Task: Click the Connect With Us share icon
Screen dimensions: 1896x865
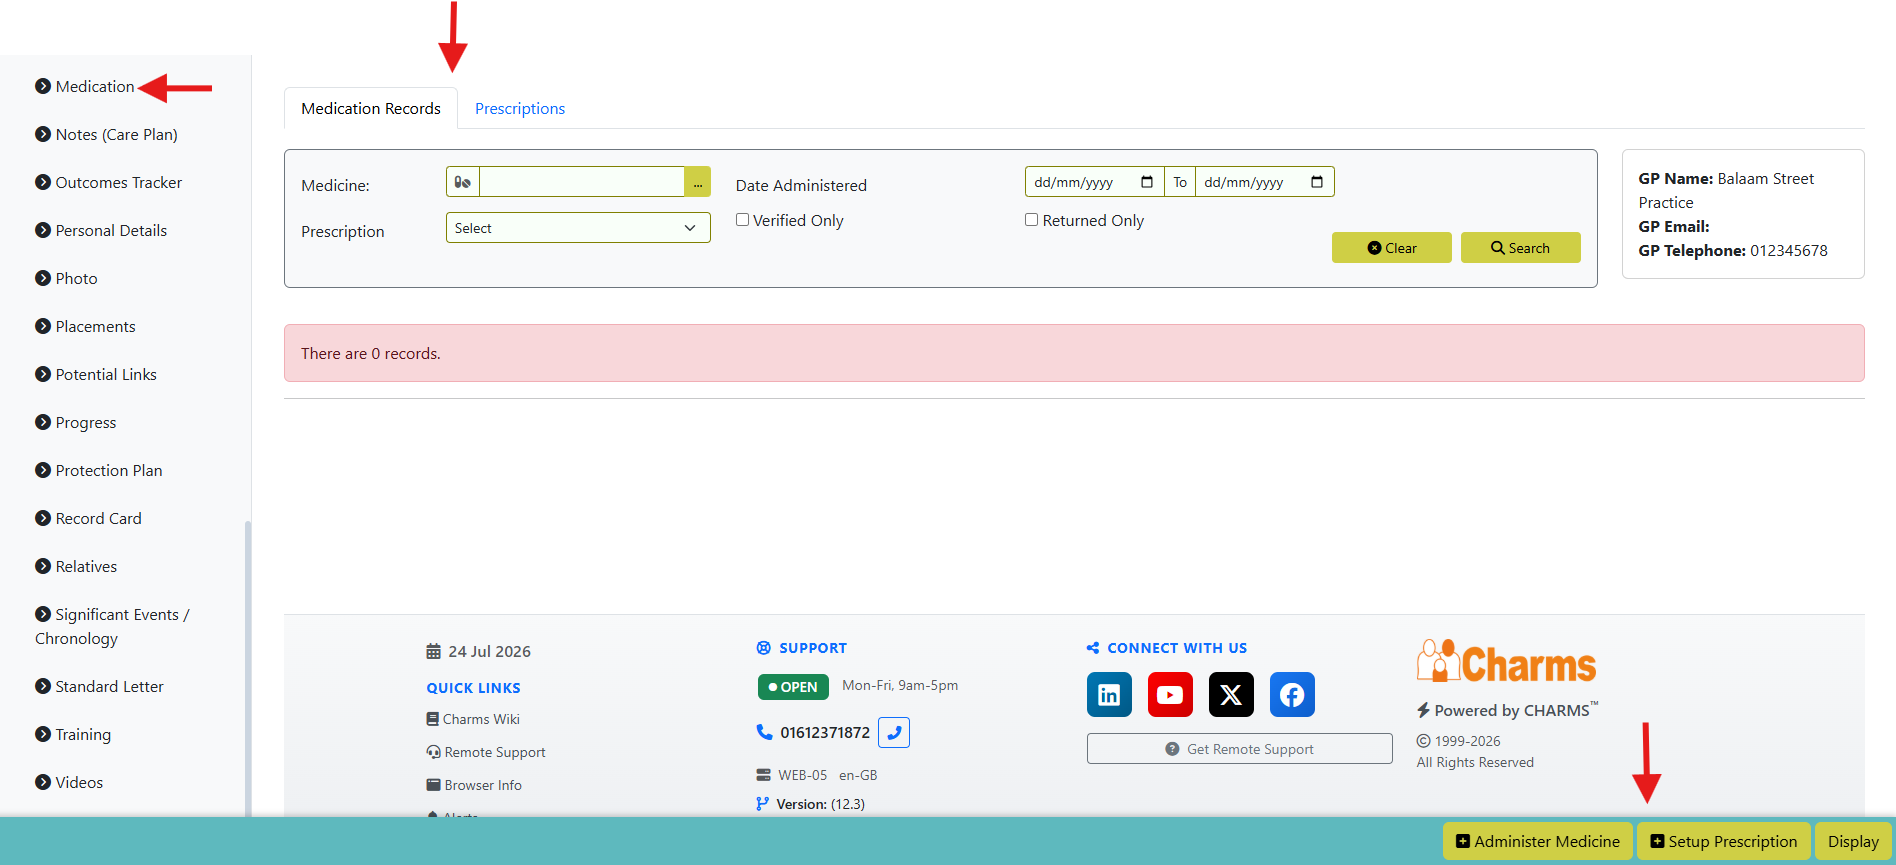Action: point(1093,648)
